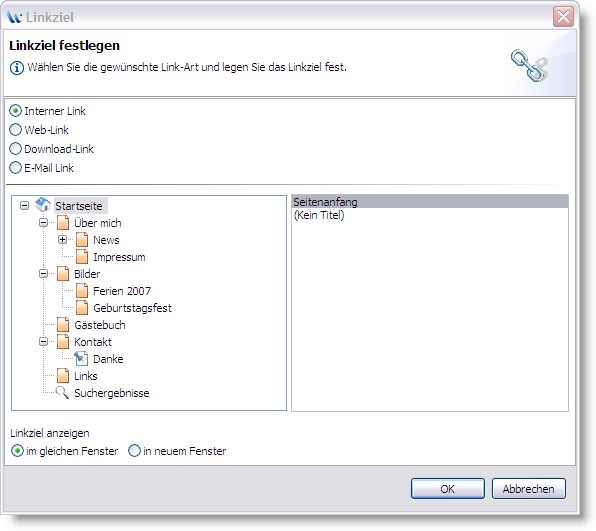Click the Über mich page icon
The height and width of the screenshot is (531, 596).
click(63, 223)
